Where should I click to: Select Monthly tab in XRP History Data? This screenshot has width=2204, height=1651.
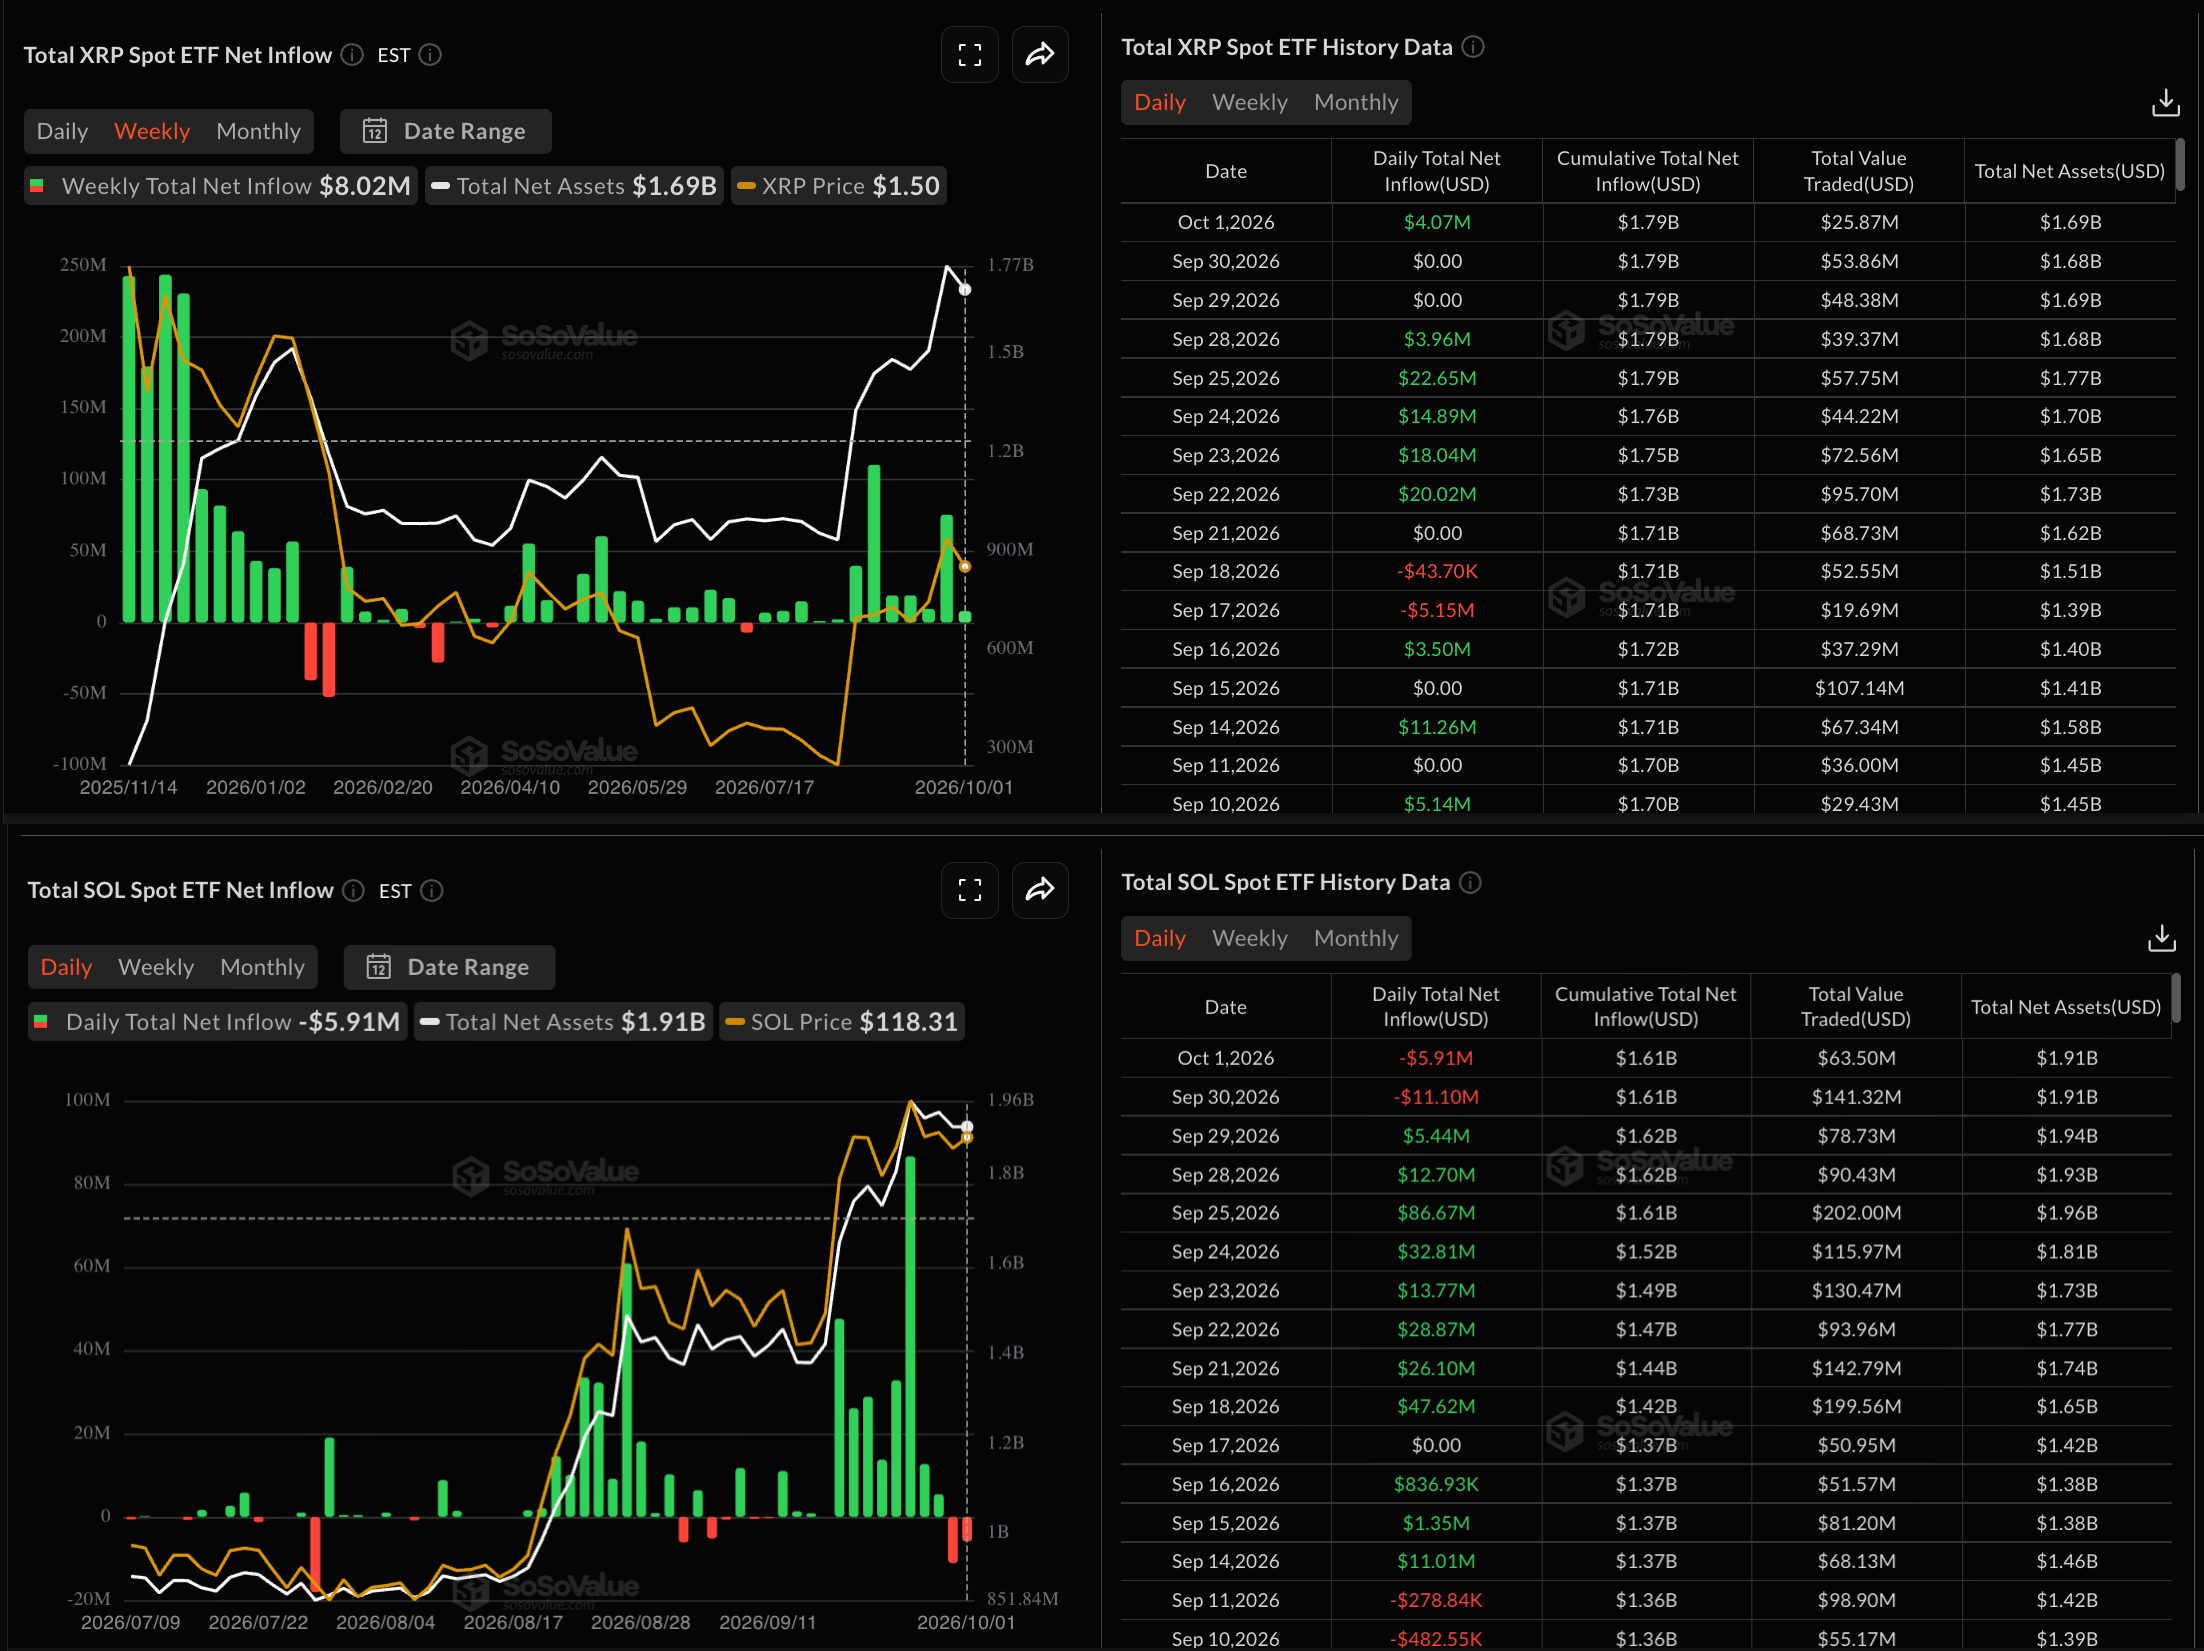point(1356,102)
